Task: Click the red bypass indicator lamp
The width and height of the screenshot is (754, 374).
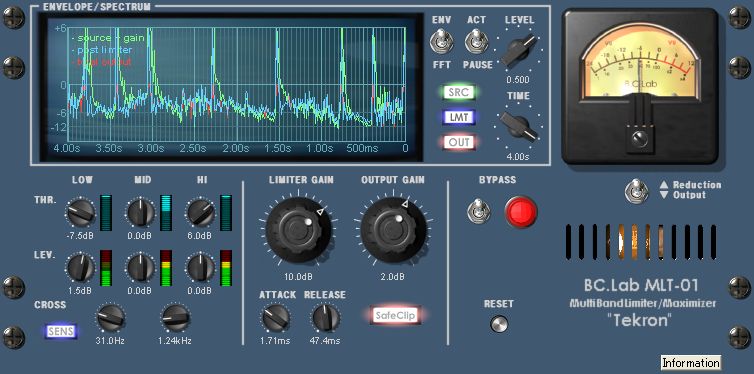Action: (521, 212)
